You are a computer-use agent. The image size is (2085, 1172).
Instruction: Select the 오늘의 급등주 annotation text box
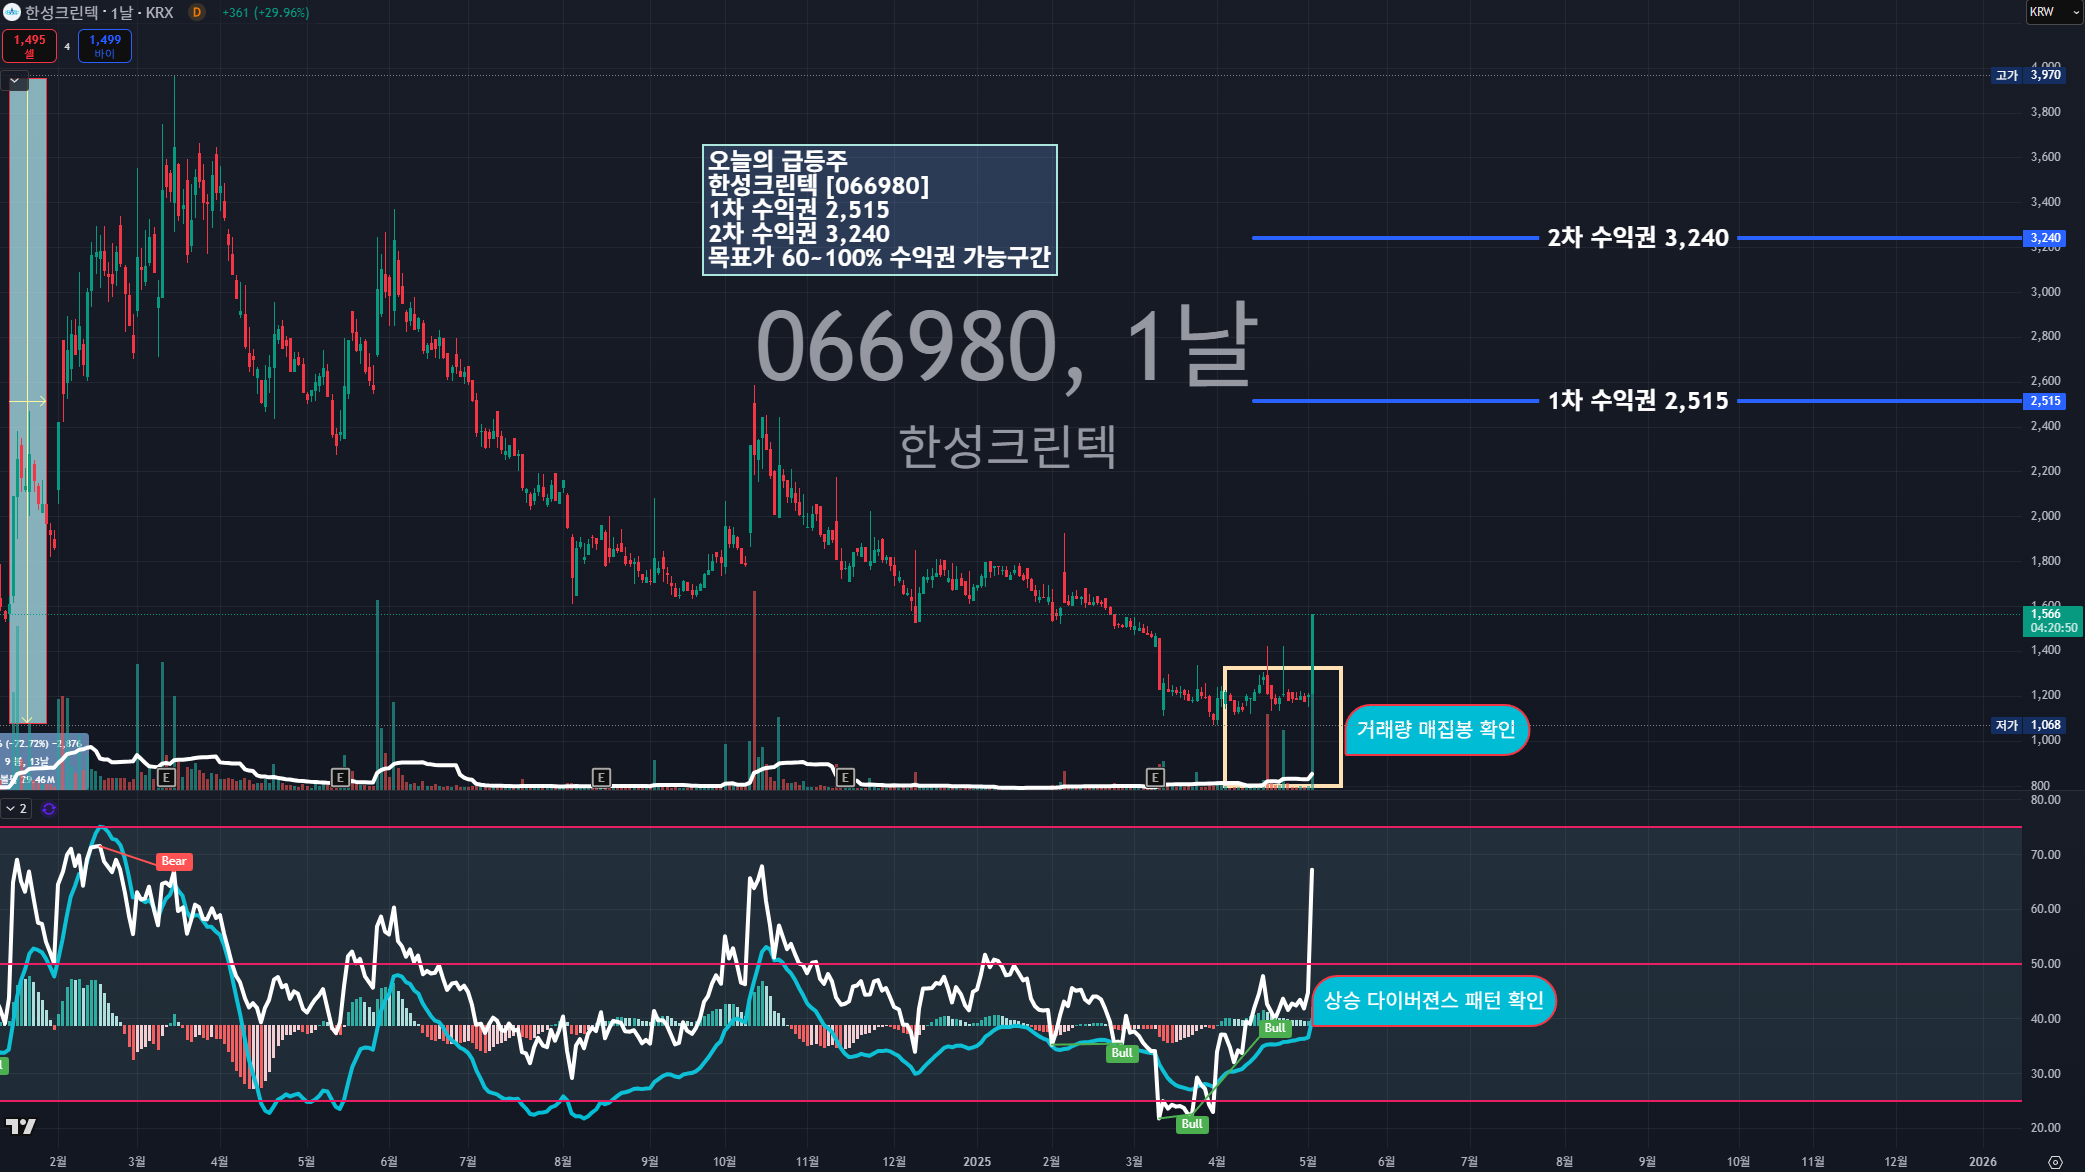point(880,210)
